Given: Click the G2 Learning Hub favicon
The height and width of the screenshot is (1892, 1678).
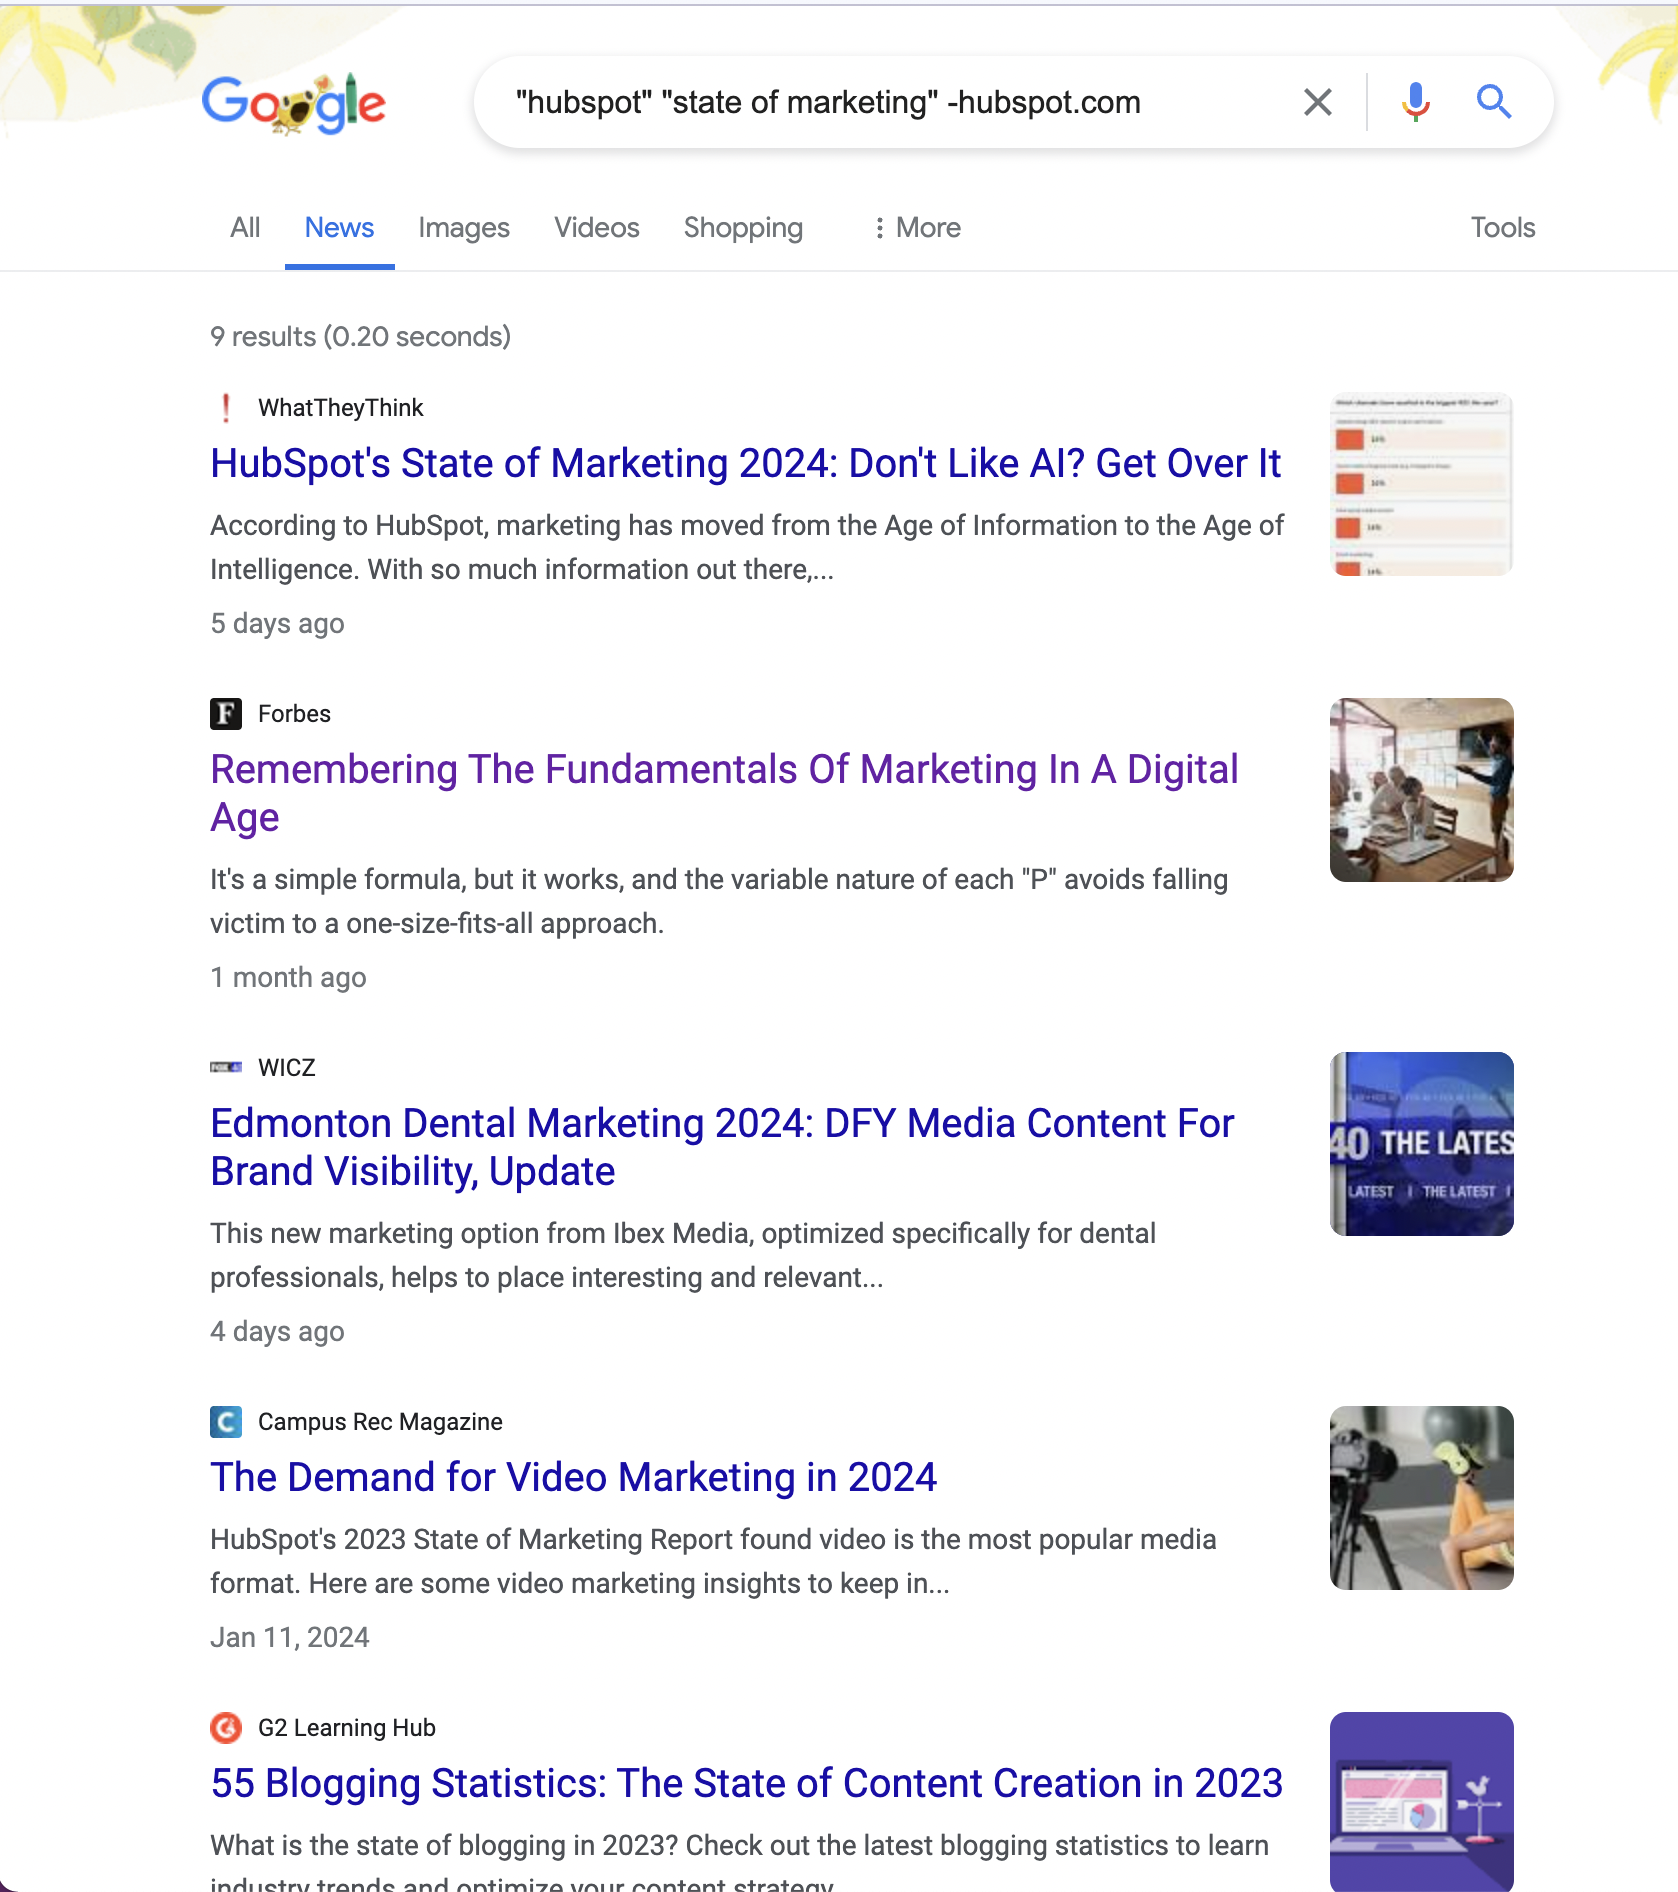Looking at the screenshot, I should pos(226,1728).
